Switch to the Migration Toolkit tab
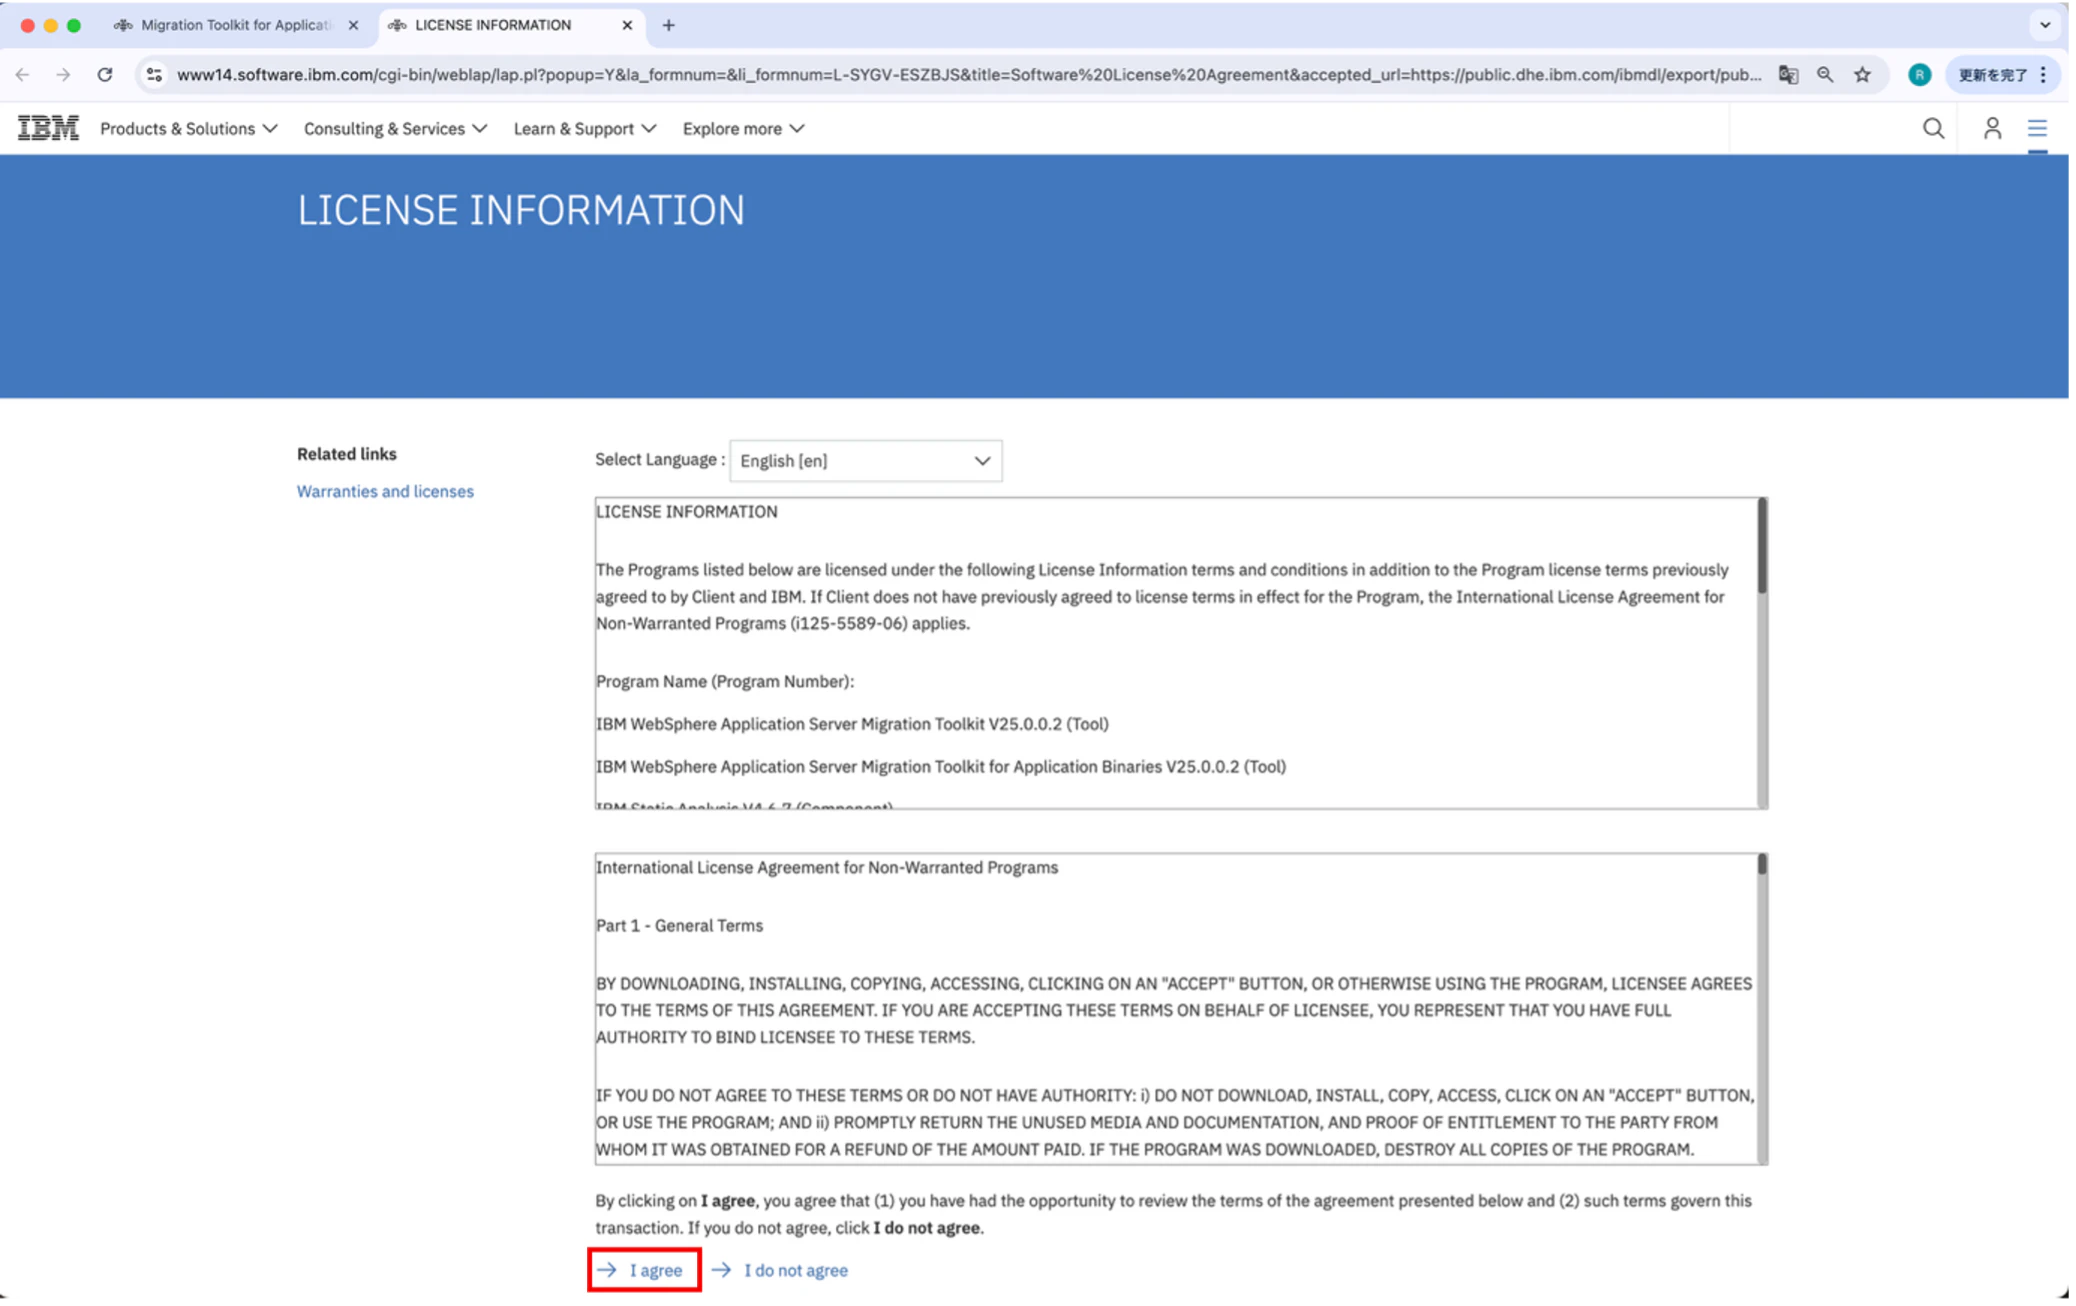Viewport: 2076px width, 1306px height. pyautogui.click(x=236, y=25)
